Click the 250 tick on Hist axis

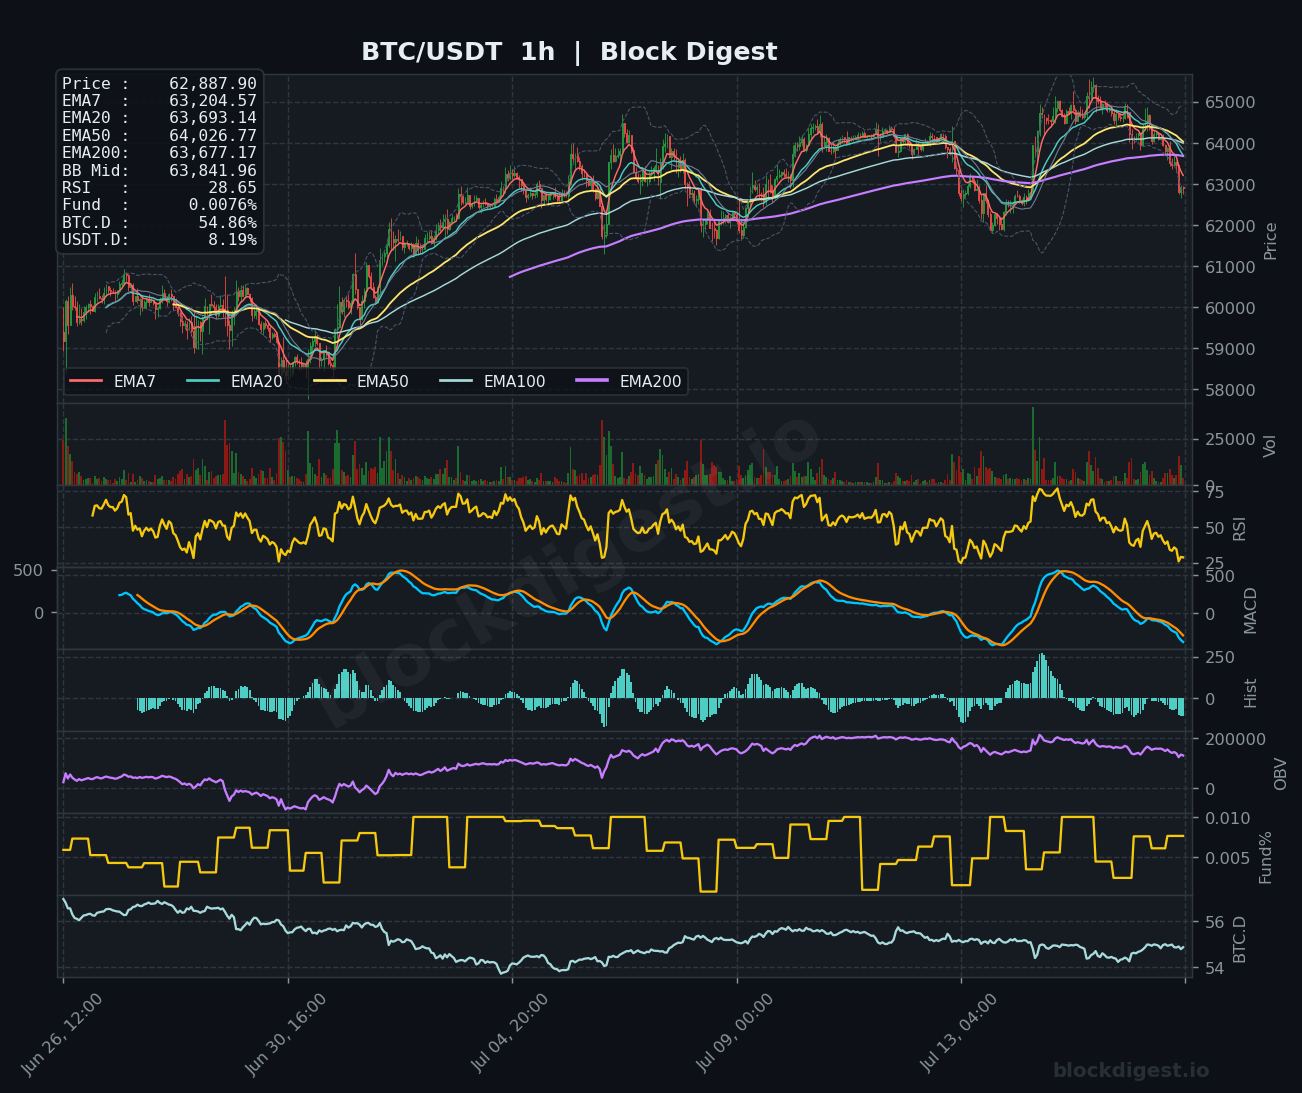1219,657
